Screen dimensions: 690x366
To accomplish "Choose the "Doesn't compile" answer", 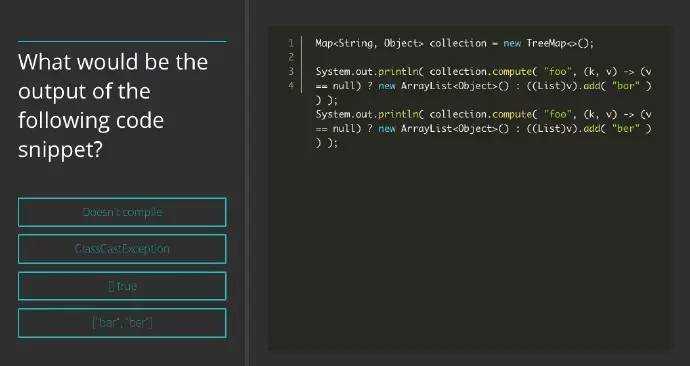I will (x=122, y=212).
